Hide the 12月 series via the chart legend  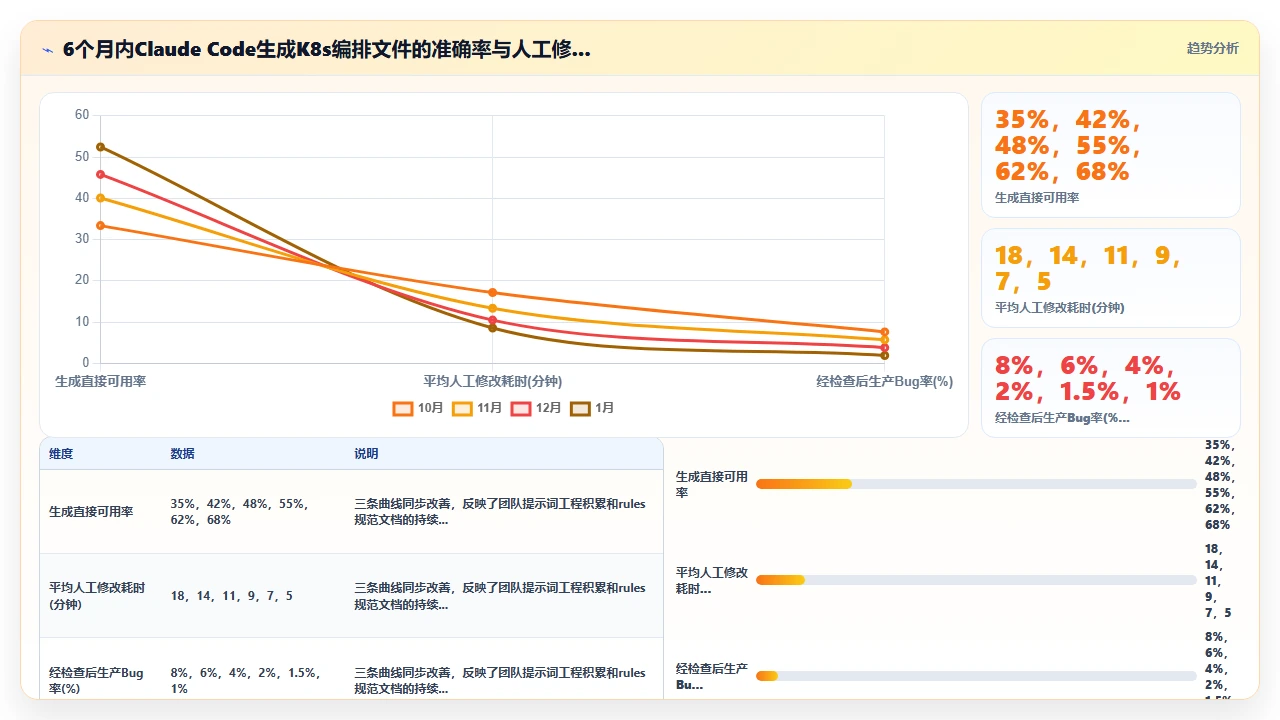tap(536, 408)
